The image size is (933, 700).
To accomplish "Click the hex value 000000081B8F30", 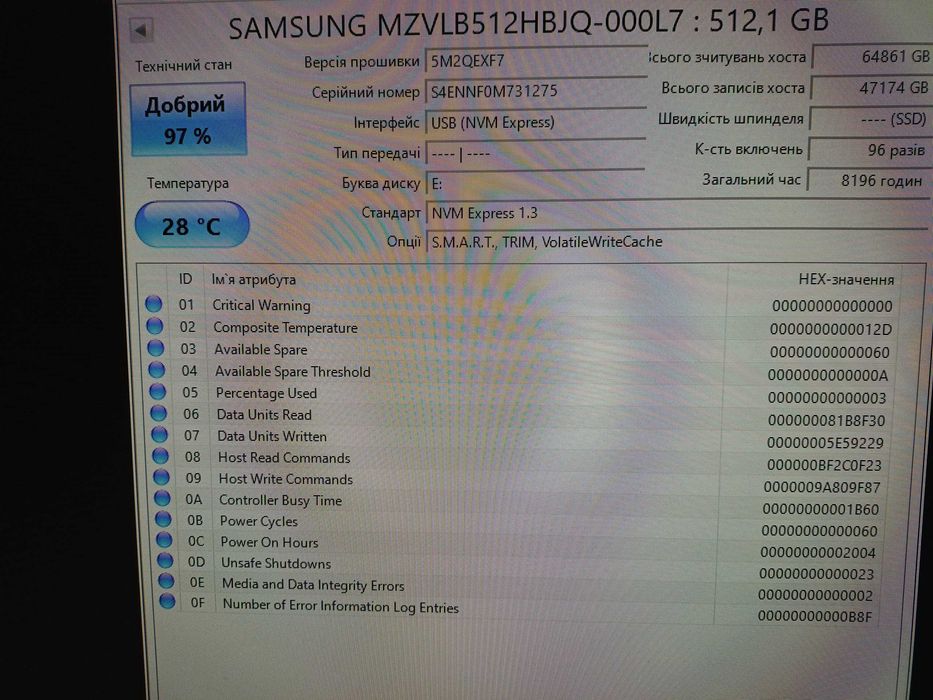I will coord(826,420).
